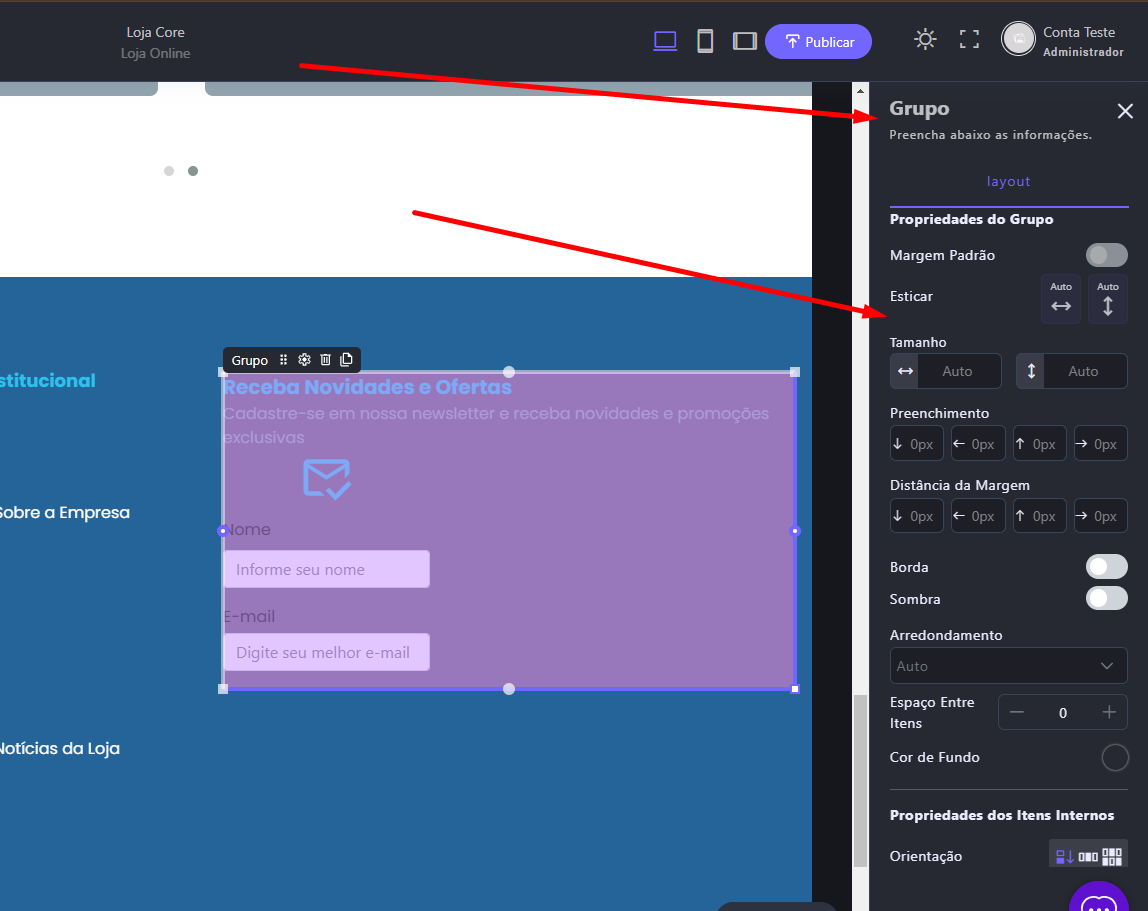Switch to tablet preview mode
This screenshot has height=911, width=1148.
pyautogui.click(x=744, y=41)
